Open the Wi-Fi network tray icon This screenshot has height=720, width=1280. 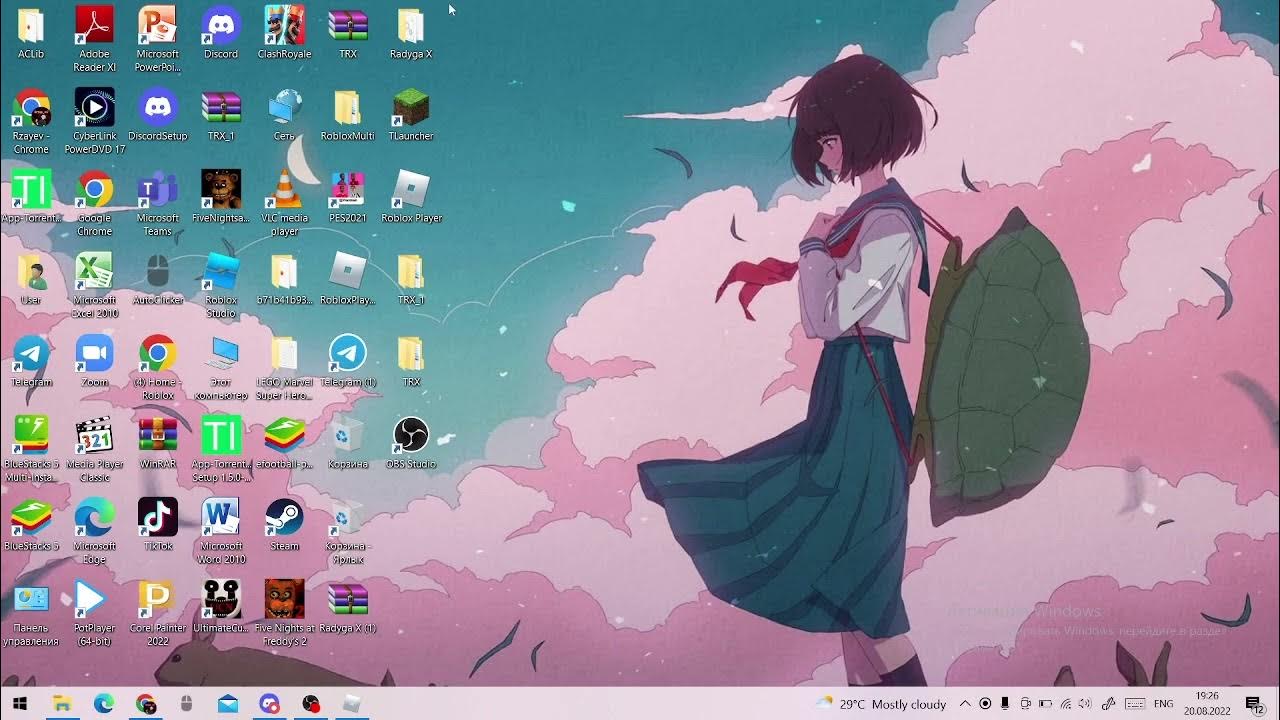[1066, 704]
